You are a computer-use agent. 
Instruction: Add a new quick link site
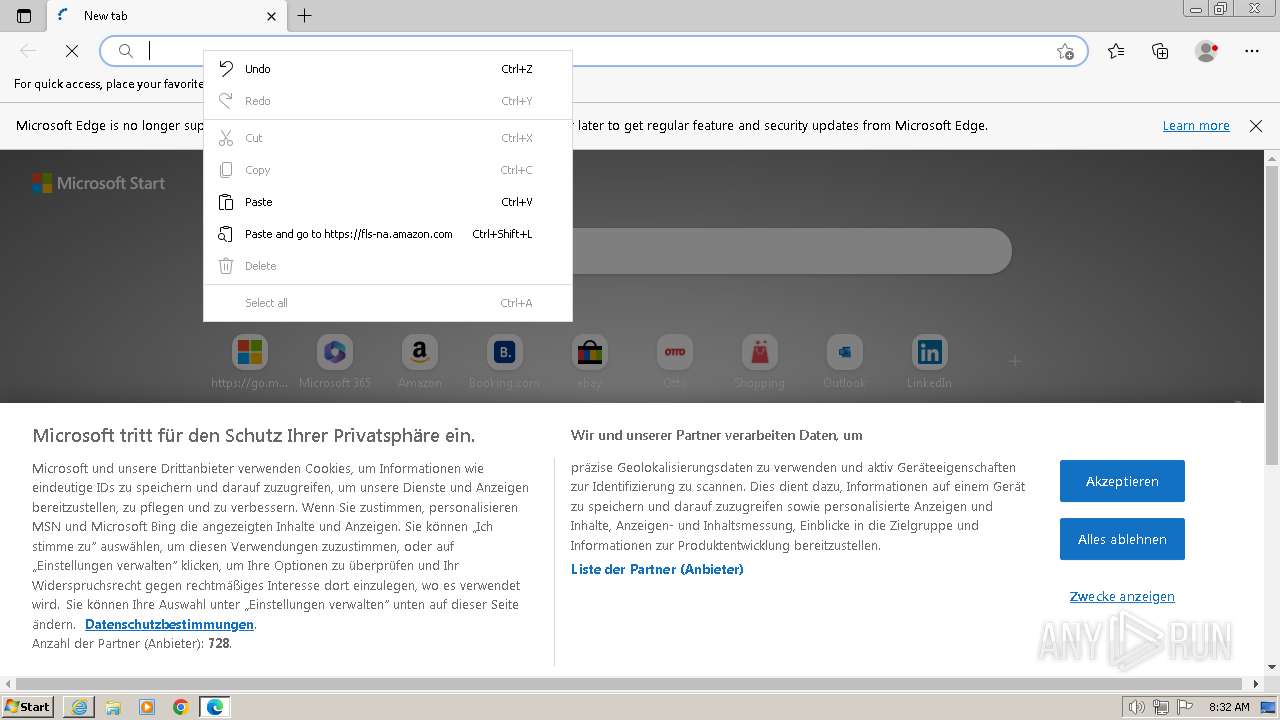[1015, 361]
